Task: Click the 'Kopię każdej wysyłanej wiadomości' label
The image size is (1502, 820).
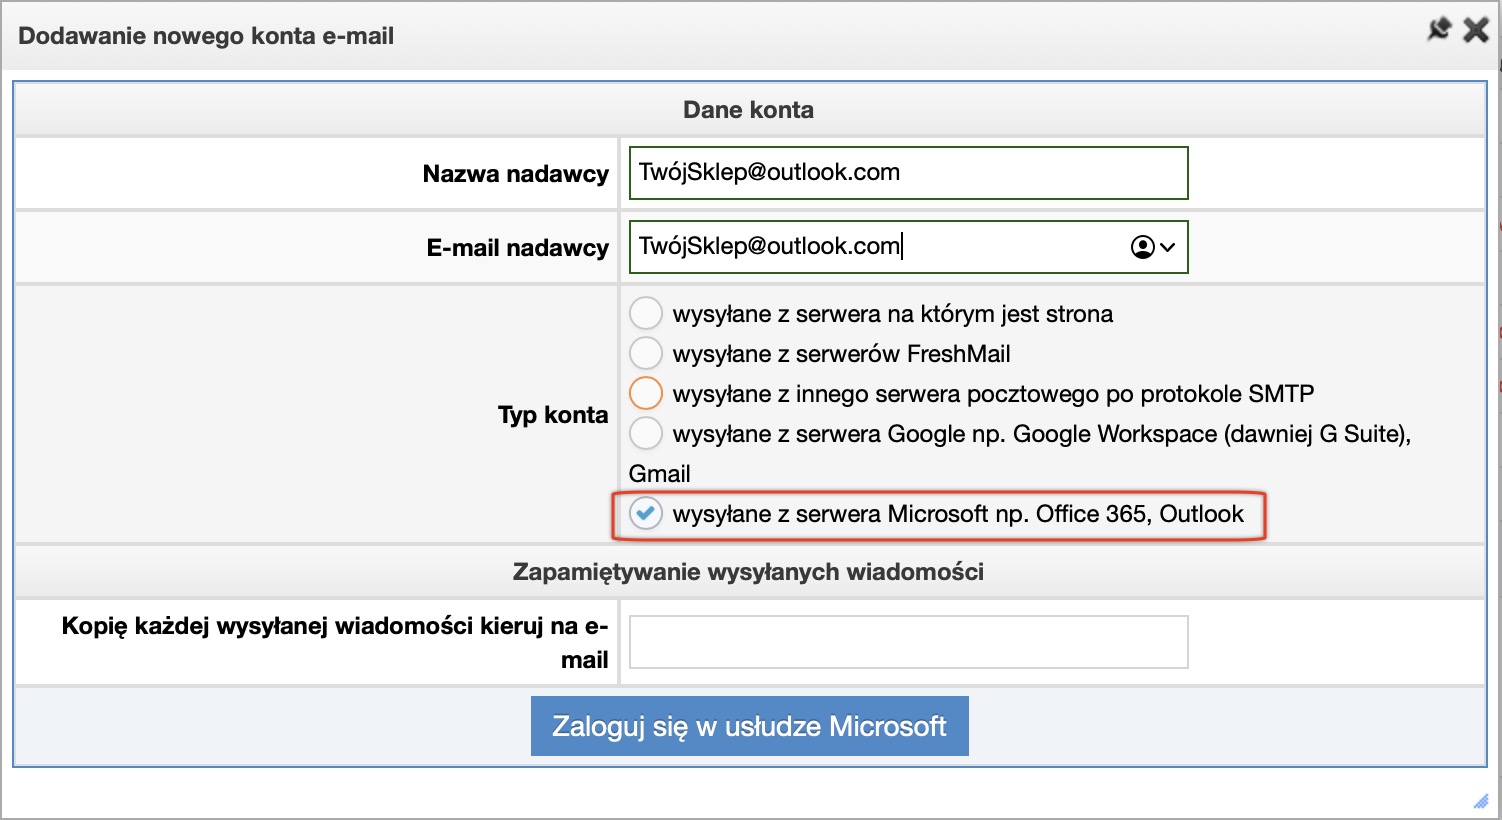Action: coord(335,643)
